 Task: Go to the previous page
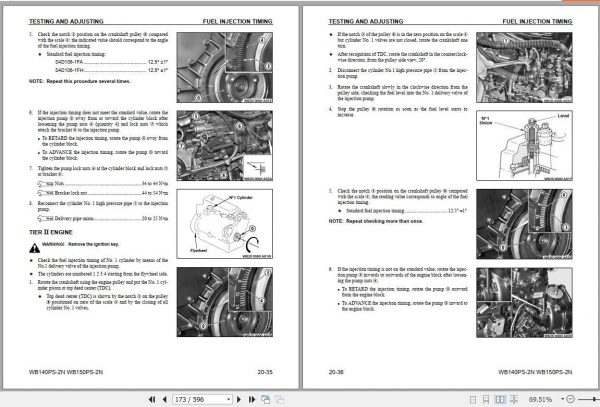[x=165, y=399]
